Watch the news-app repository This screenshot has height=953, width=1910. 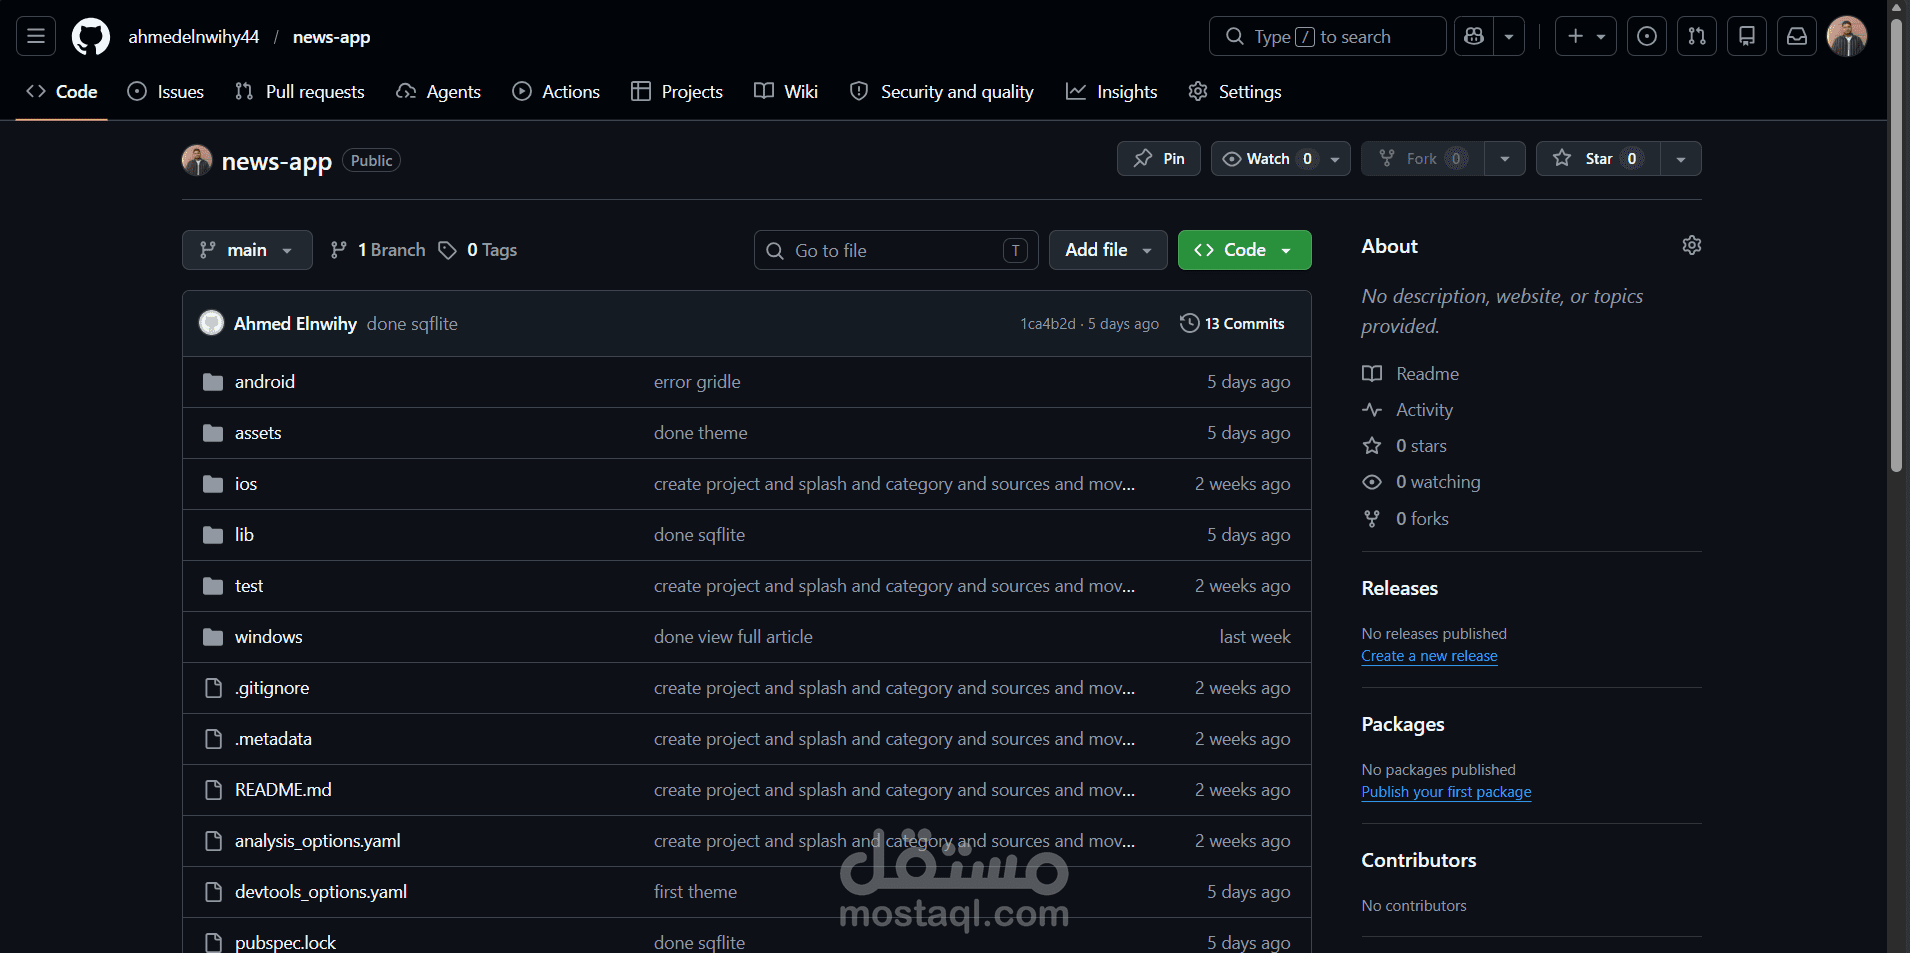point(1281,159)
